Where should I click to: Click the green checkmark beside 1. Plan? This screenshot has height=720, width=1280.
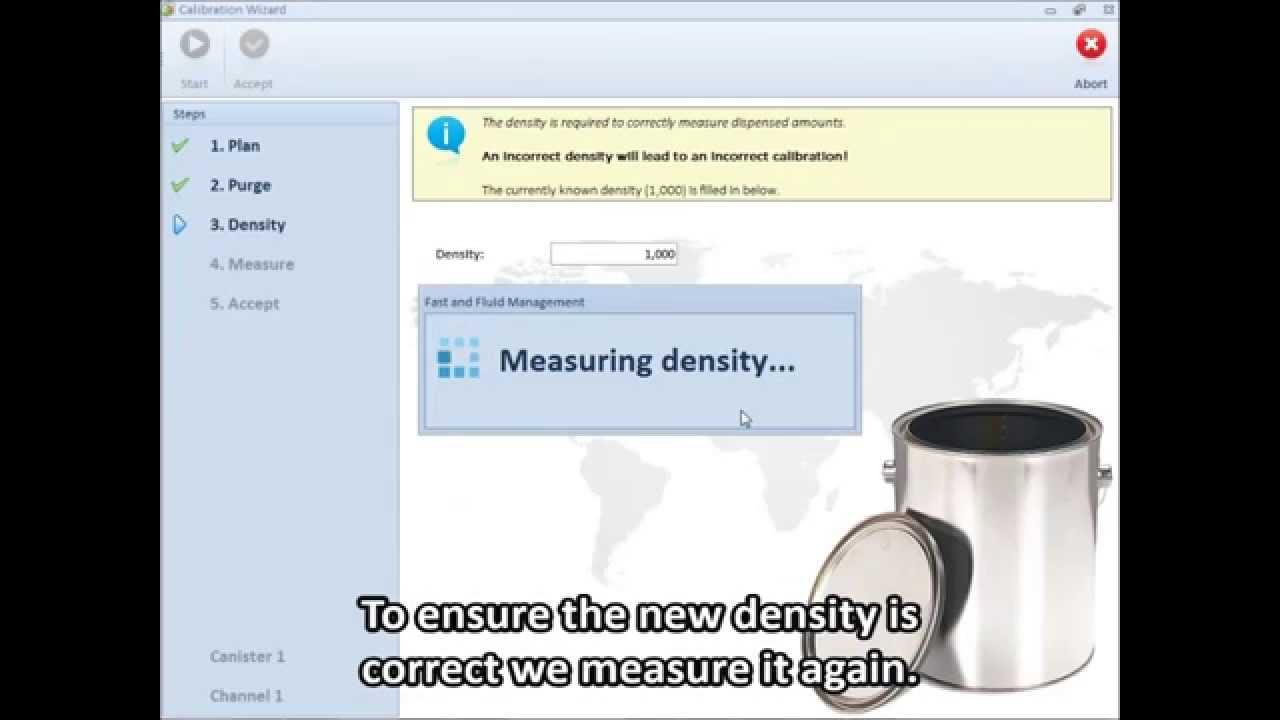180,146
